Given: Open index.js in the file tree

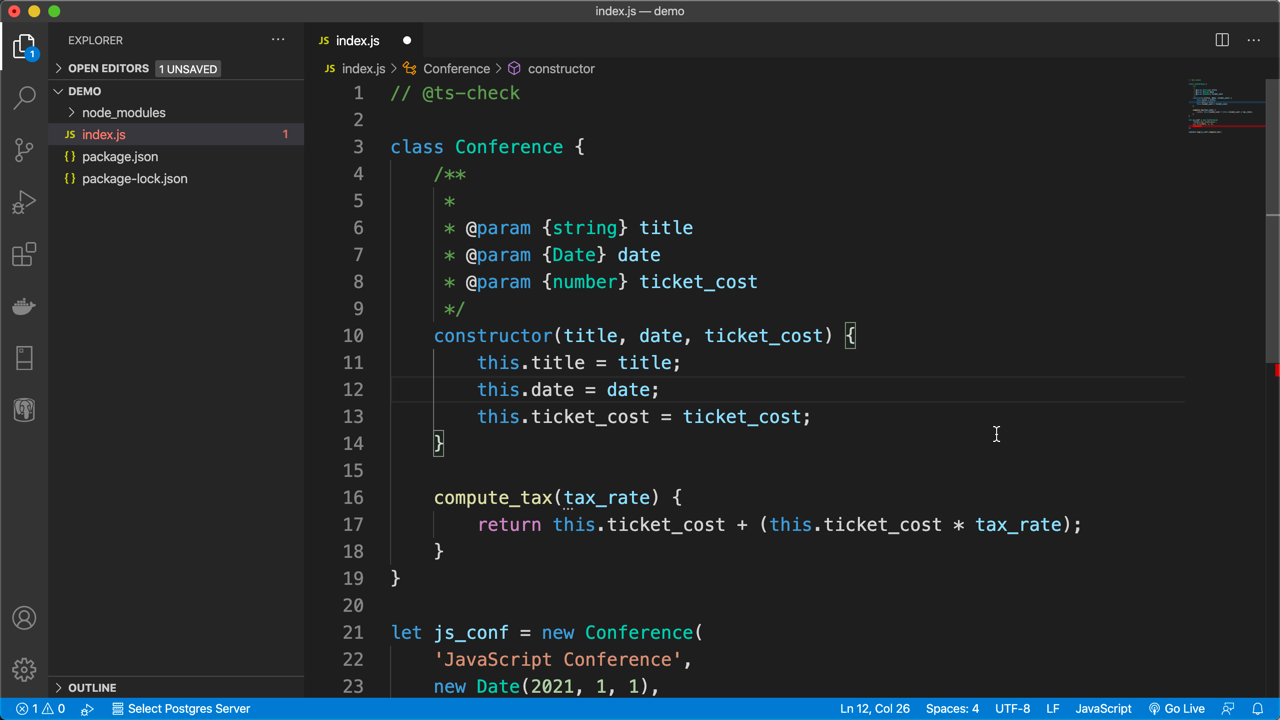Looking at the screenshot, I should (x=176, y=134).
